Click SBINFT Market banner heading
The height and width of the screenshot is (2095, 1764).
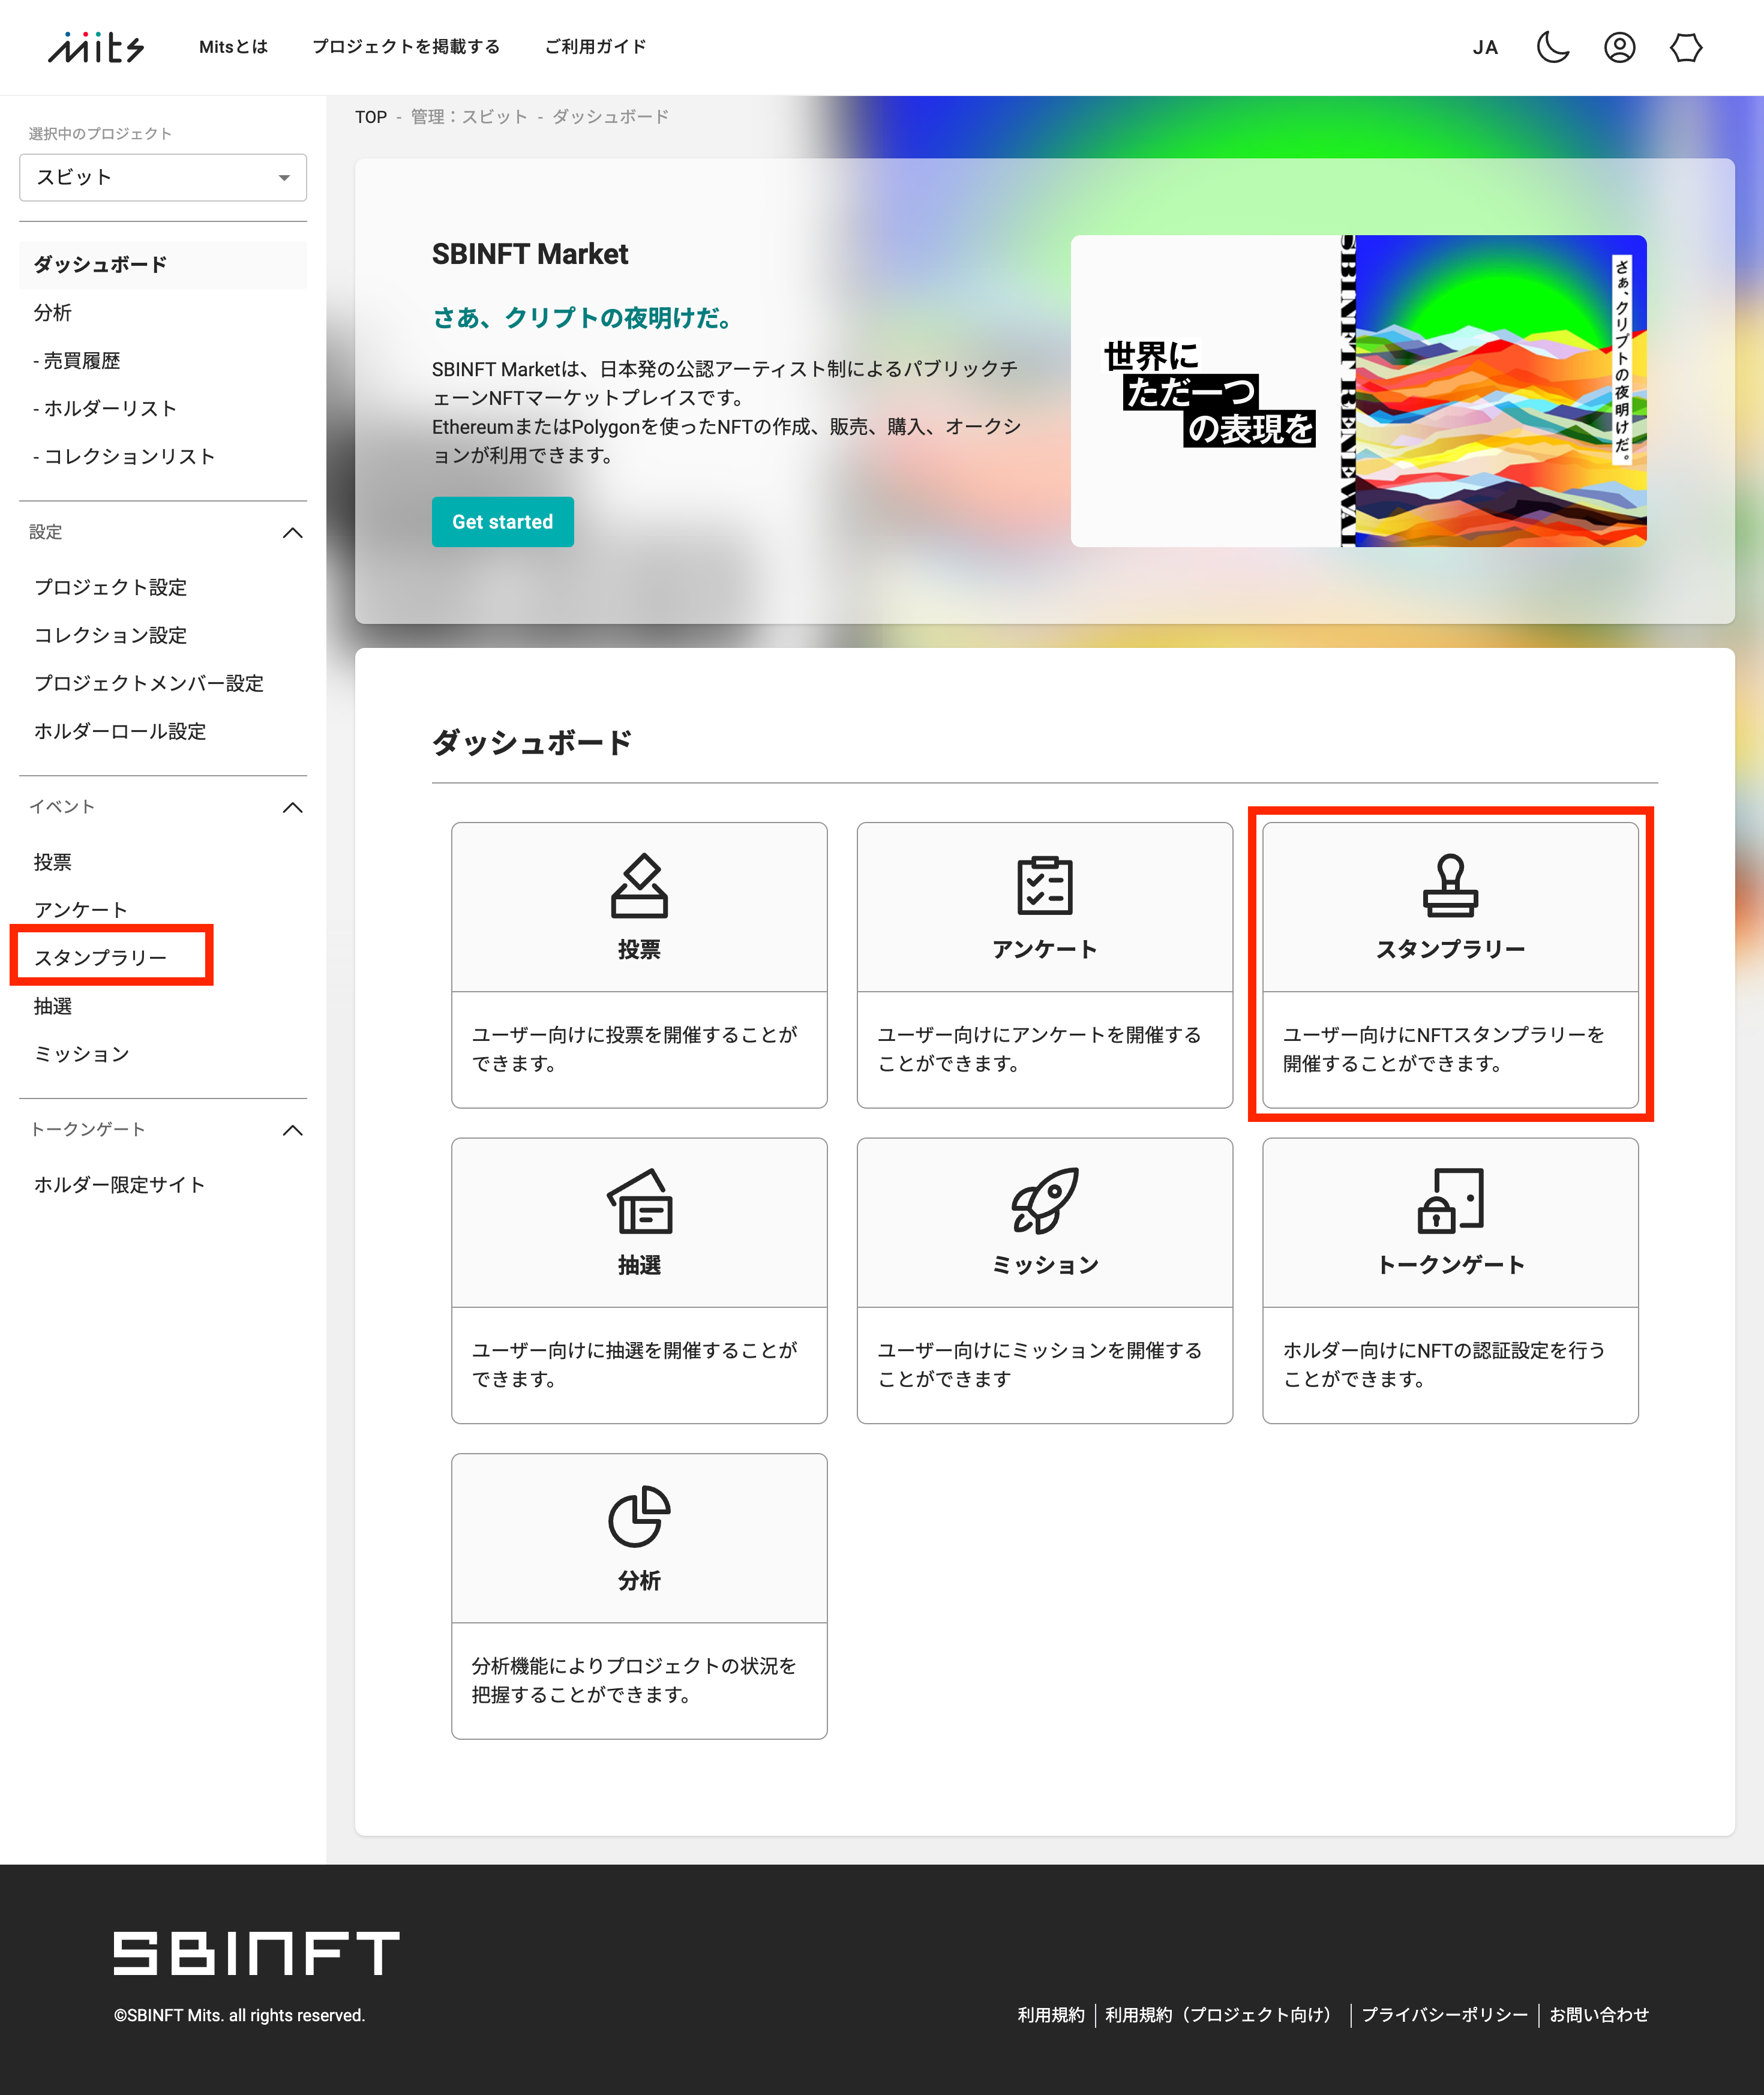click(530, 254)
